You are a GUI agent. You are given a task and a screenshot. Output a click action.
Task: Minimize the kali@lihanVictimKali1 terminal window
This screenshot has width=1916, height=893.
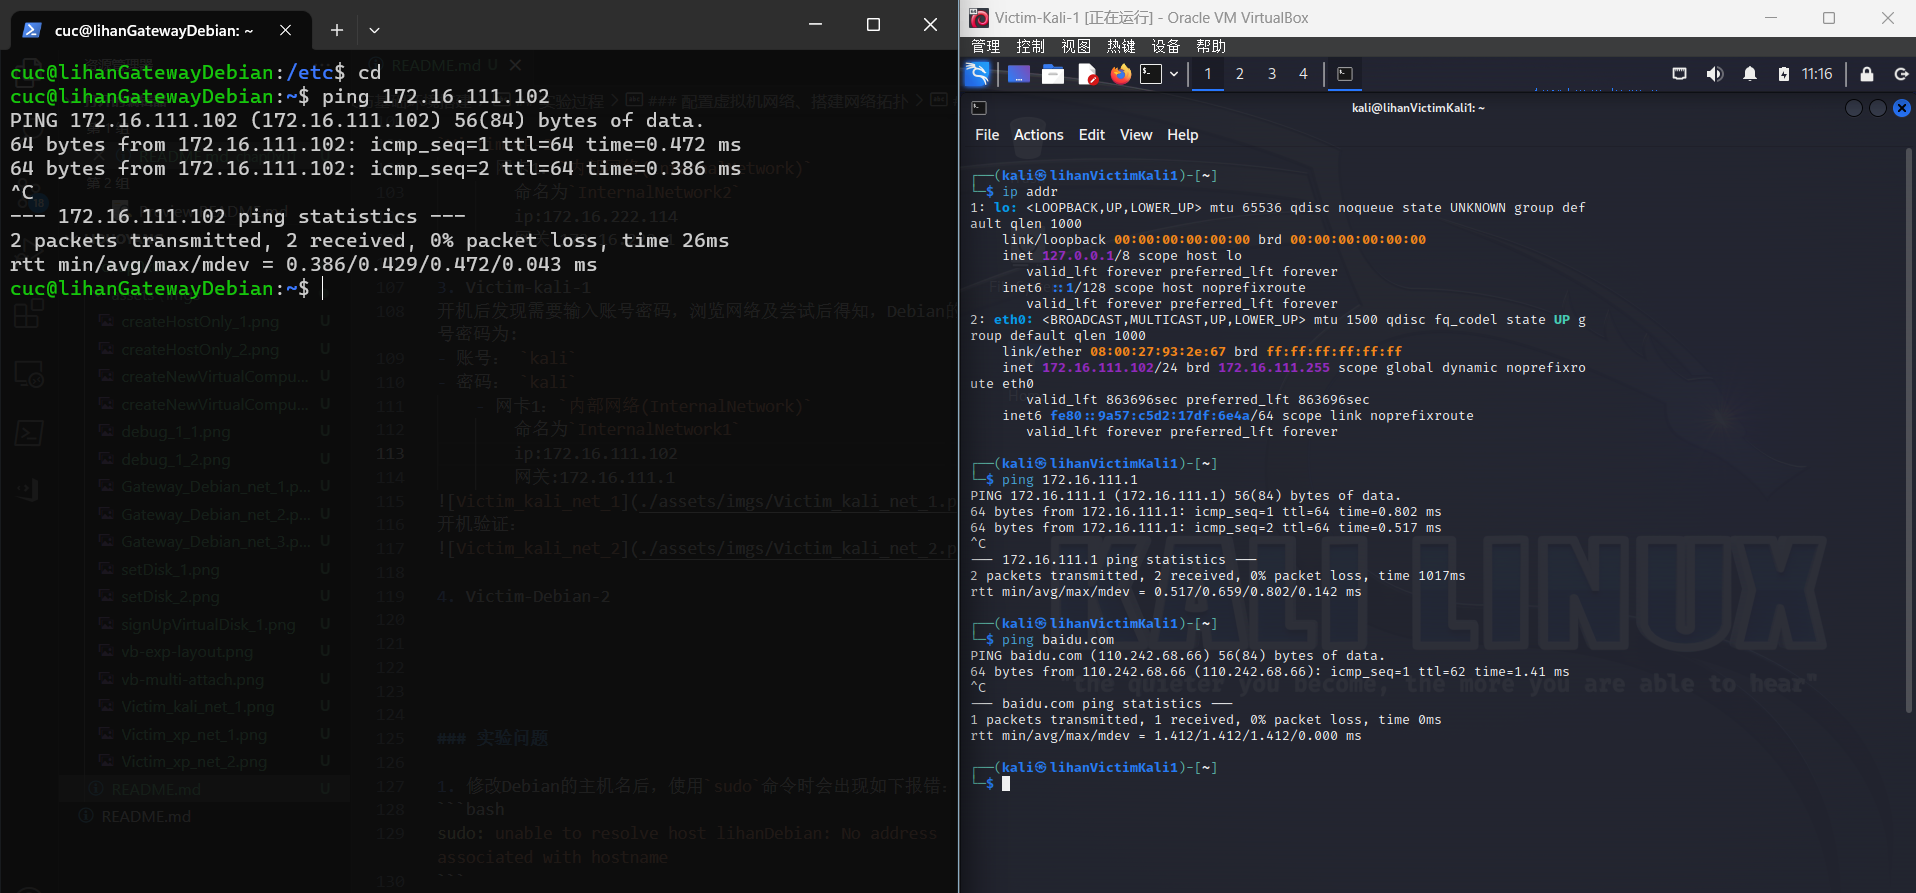pyautogui.click(x=1854, y=108)
